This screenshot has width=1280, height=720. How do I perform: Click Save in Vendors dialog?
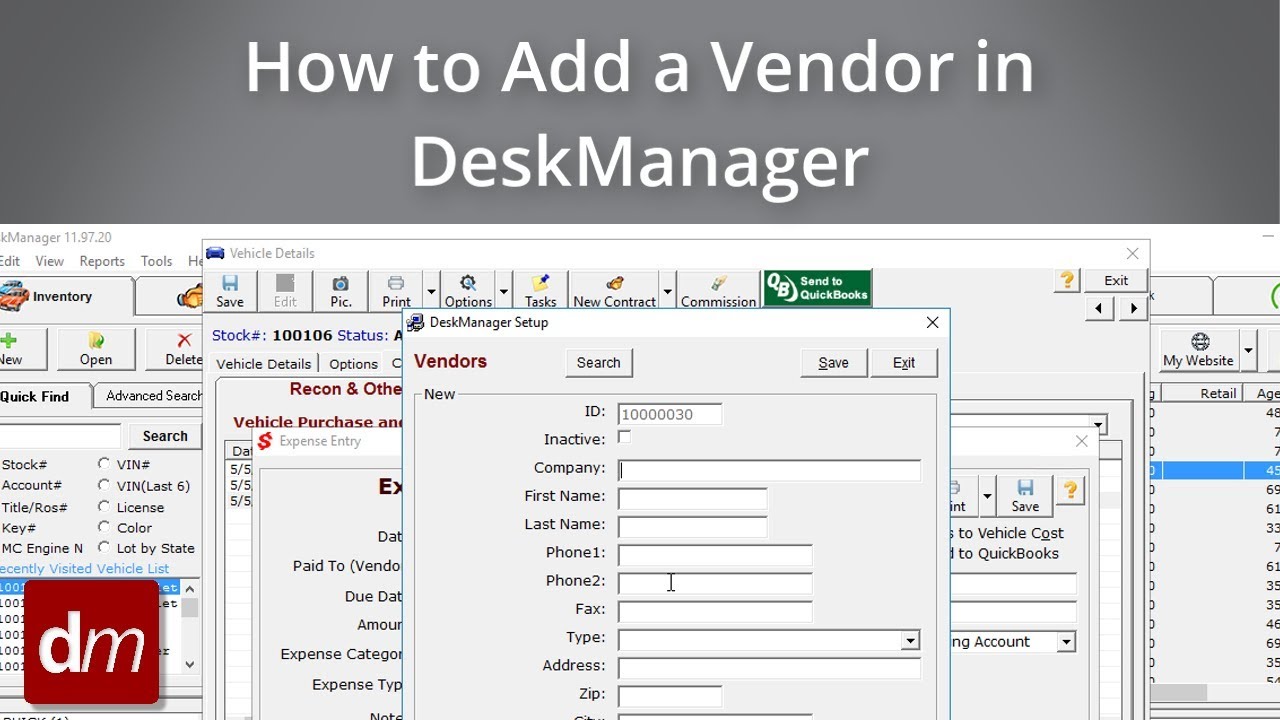tap(833, 363)
